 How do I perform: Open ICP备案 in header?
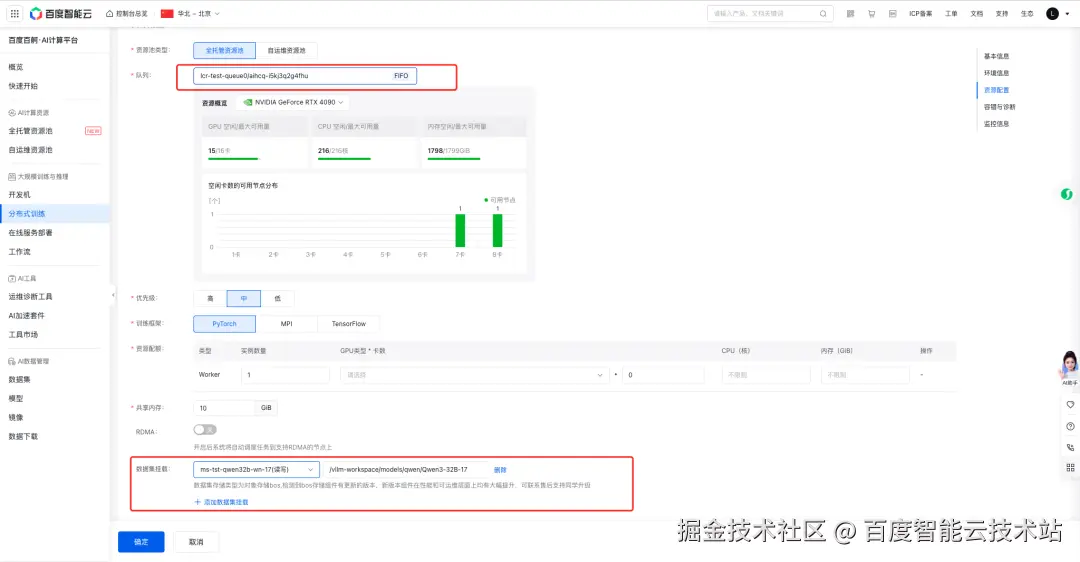point(920,13)
